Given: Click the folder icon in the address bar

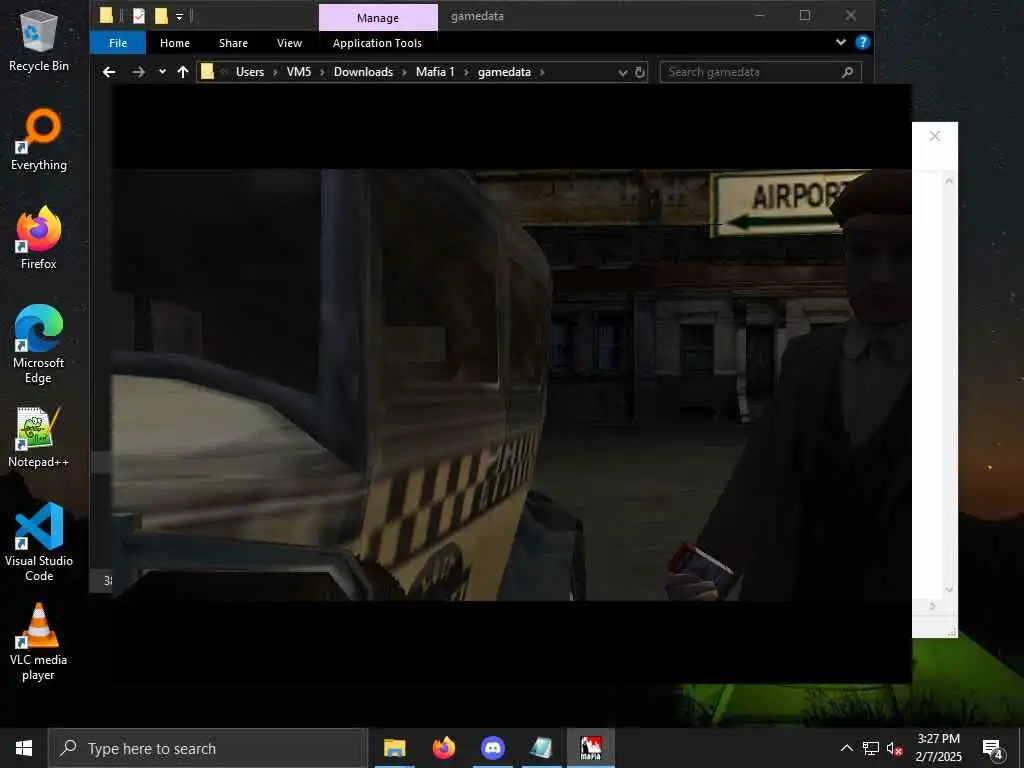Looking at the screenshot, I should coord(207,72).
